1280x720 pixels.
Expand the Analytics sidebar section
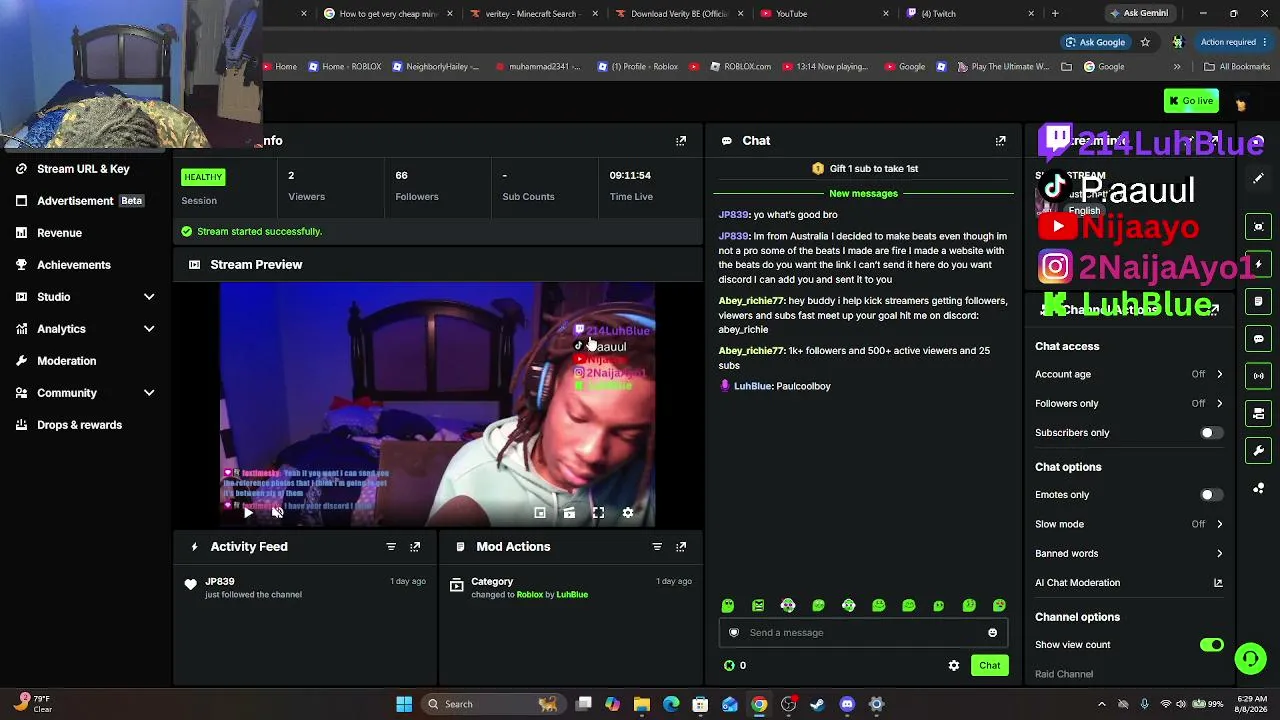[149, 329]
